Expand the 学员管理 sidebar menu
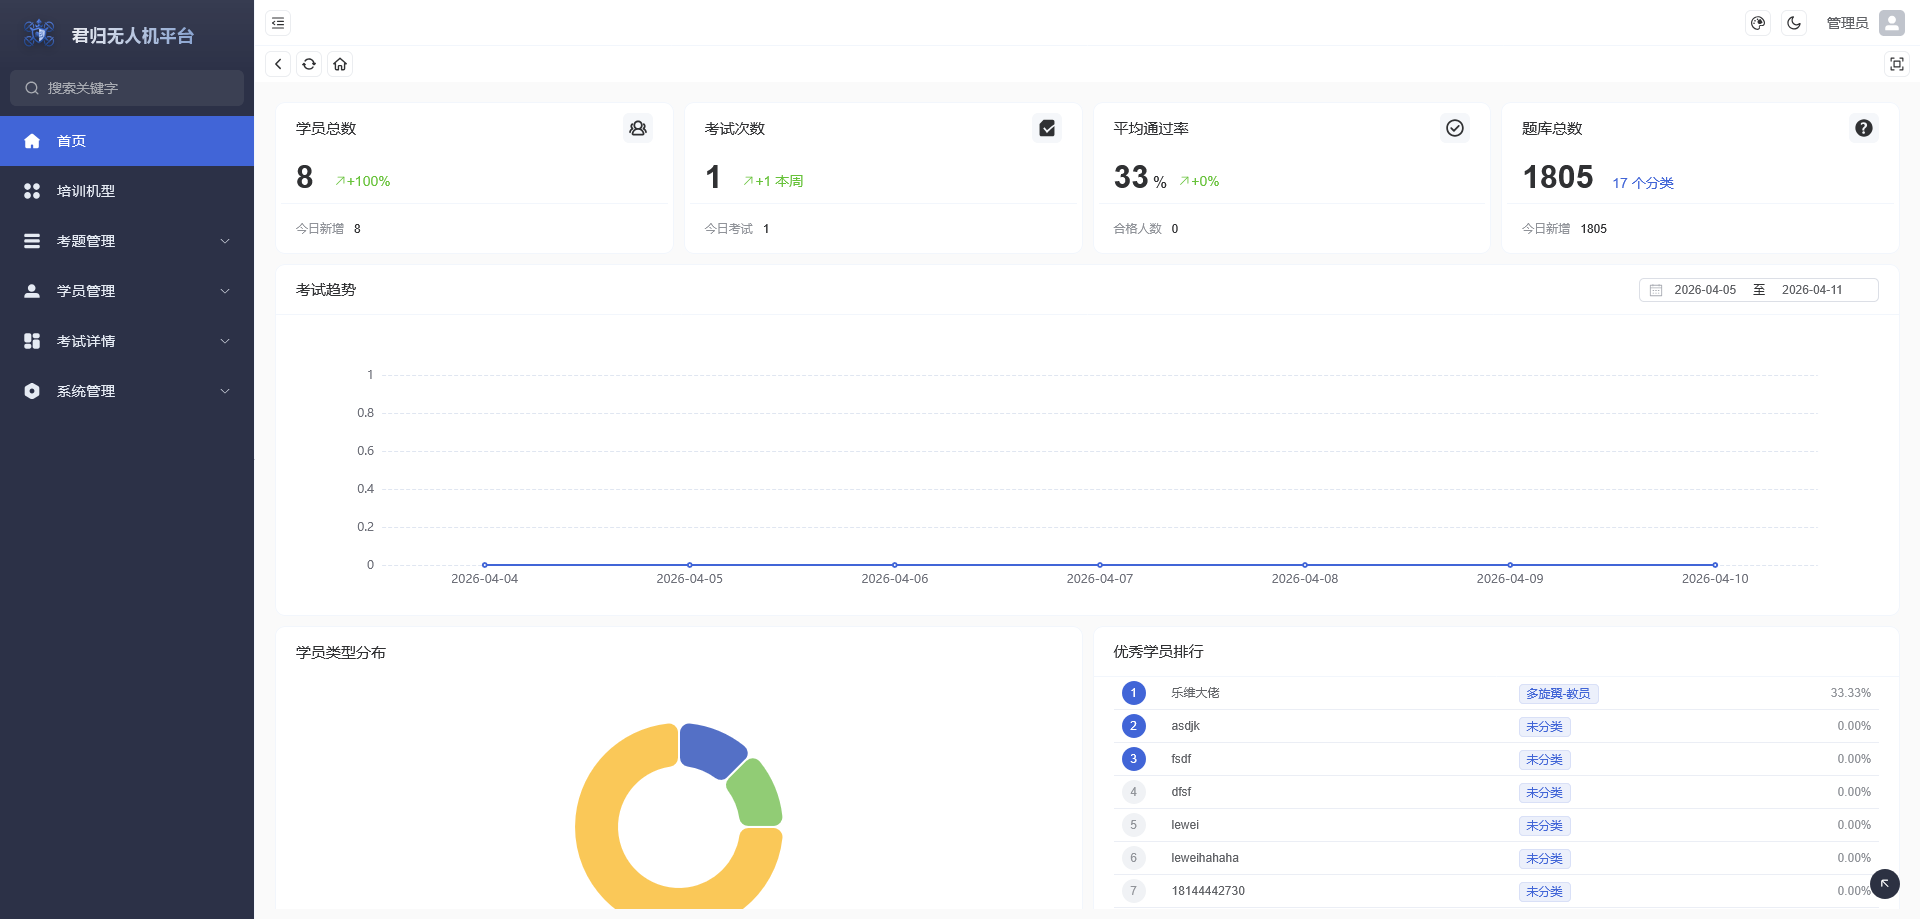The width and height of the screenshot is (1920, 919). click(x=127, y=291)
